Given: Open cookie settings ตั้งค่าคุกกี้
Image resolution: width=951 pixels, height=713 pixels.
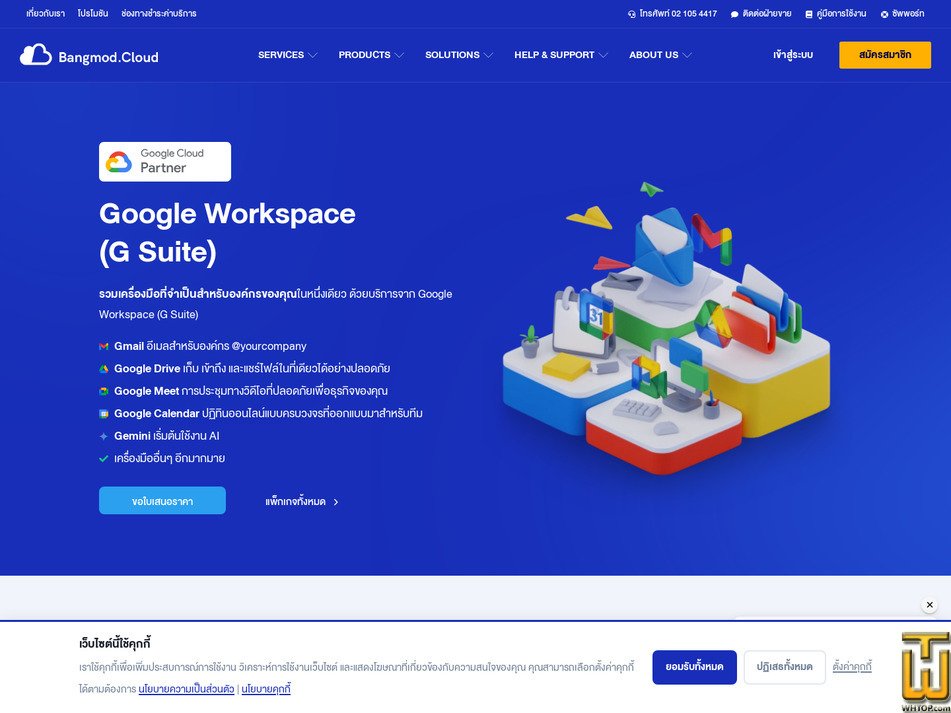Looking at the screenshot, I should 852,667.
